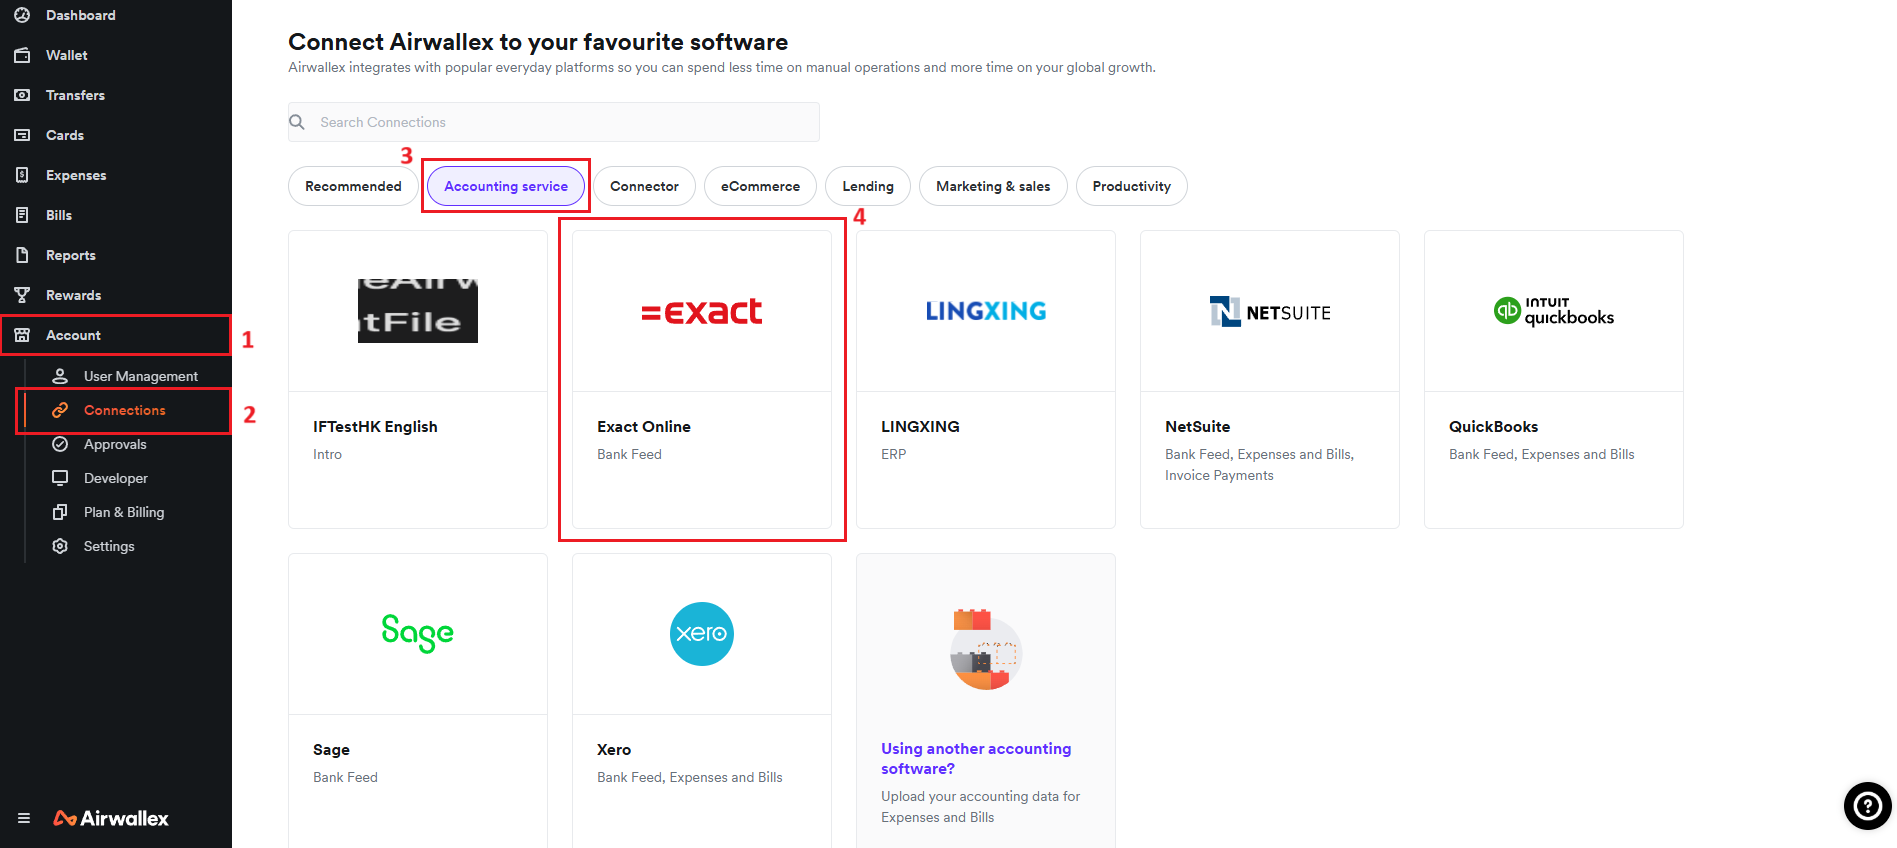Click the Bills icon in sidebar
Image resolution: width=1897 pixels, height=848 pixels.
click(x=22, y=215)
